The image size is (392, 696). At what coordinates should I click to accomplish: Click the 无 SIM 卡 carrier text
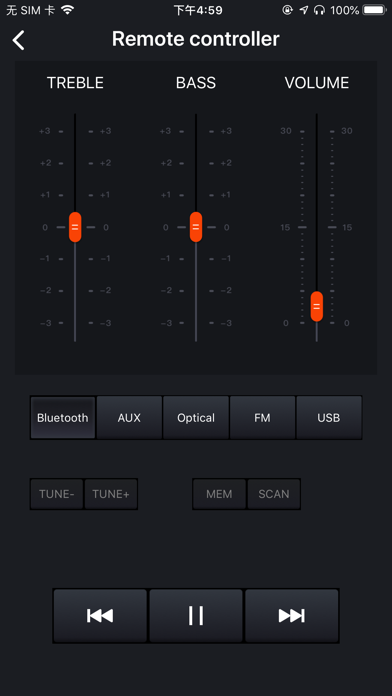pos(31,10)
